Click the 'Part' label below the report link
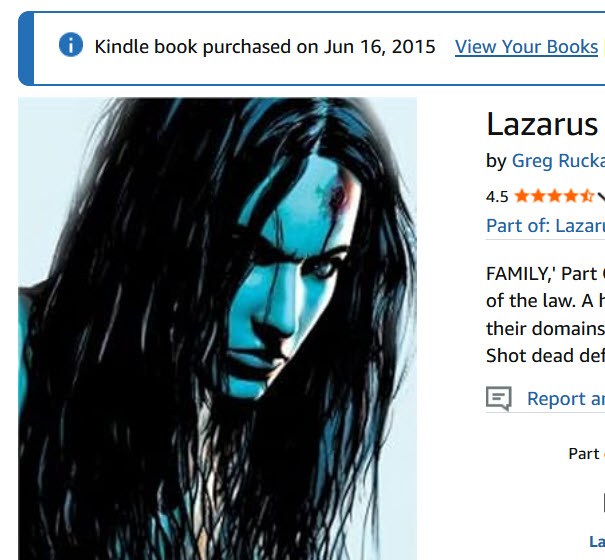Screen dimensions: 605x560 (584, 453)
